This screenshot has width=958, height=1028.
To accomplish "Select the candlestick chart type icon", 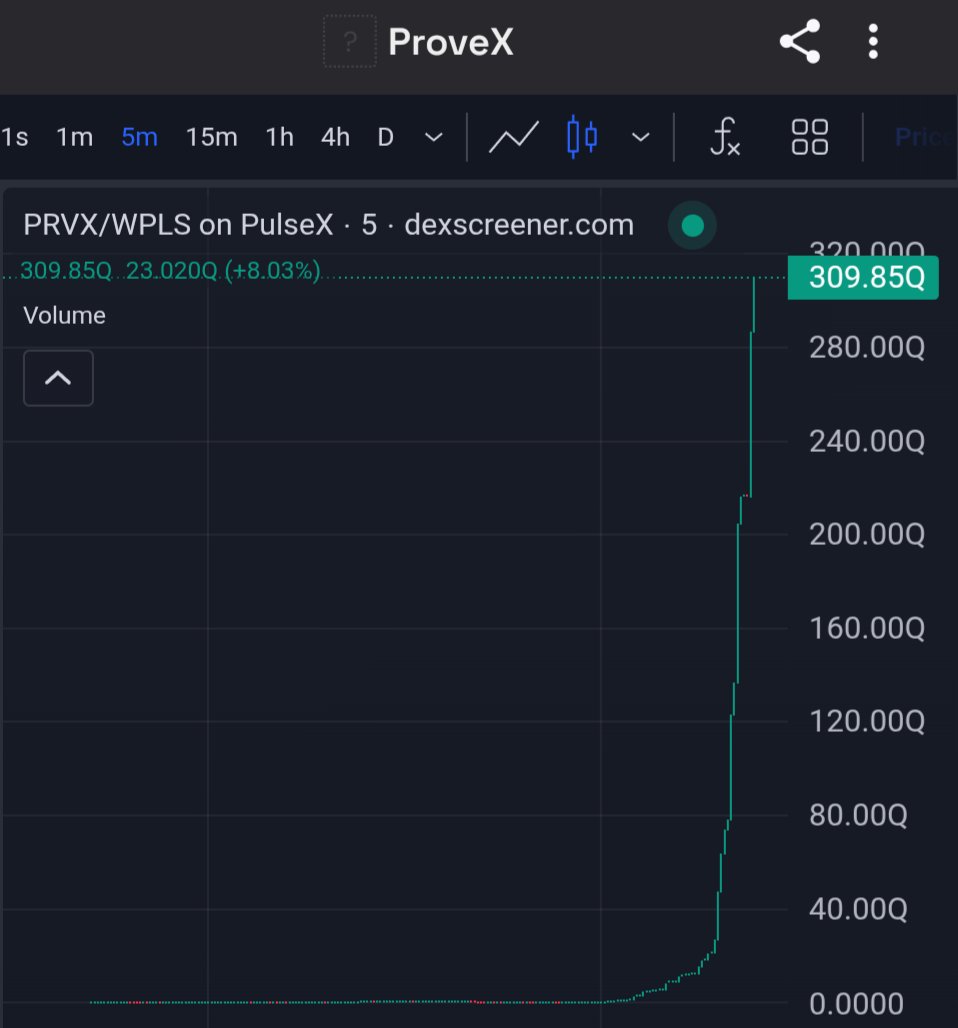I will click(x=582, y=137).
